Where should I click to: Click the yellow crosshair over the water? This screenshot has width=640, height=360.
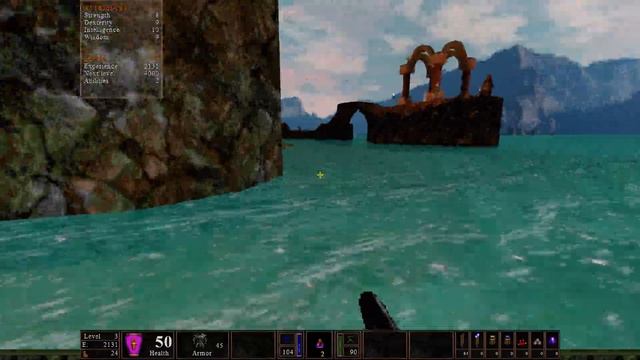[320, 175]
